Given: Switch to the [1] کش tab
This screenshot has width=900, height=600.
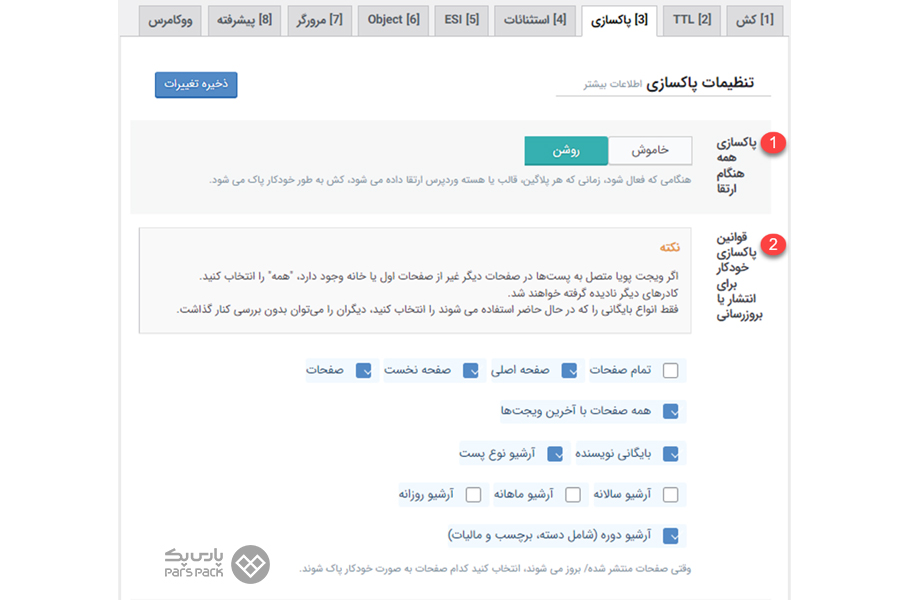Looking at the screenshot, I should (x=754, y=21).
